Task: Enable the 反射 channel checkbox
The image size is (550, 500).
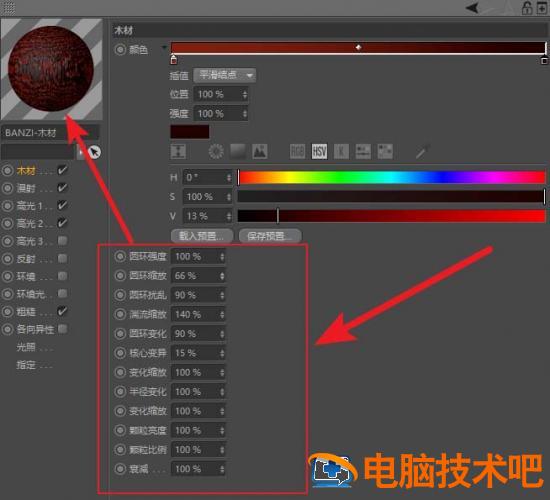Action: pos(62,259)
